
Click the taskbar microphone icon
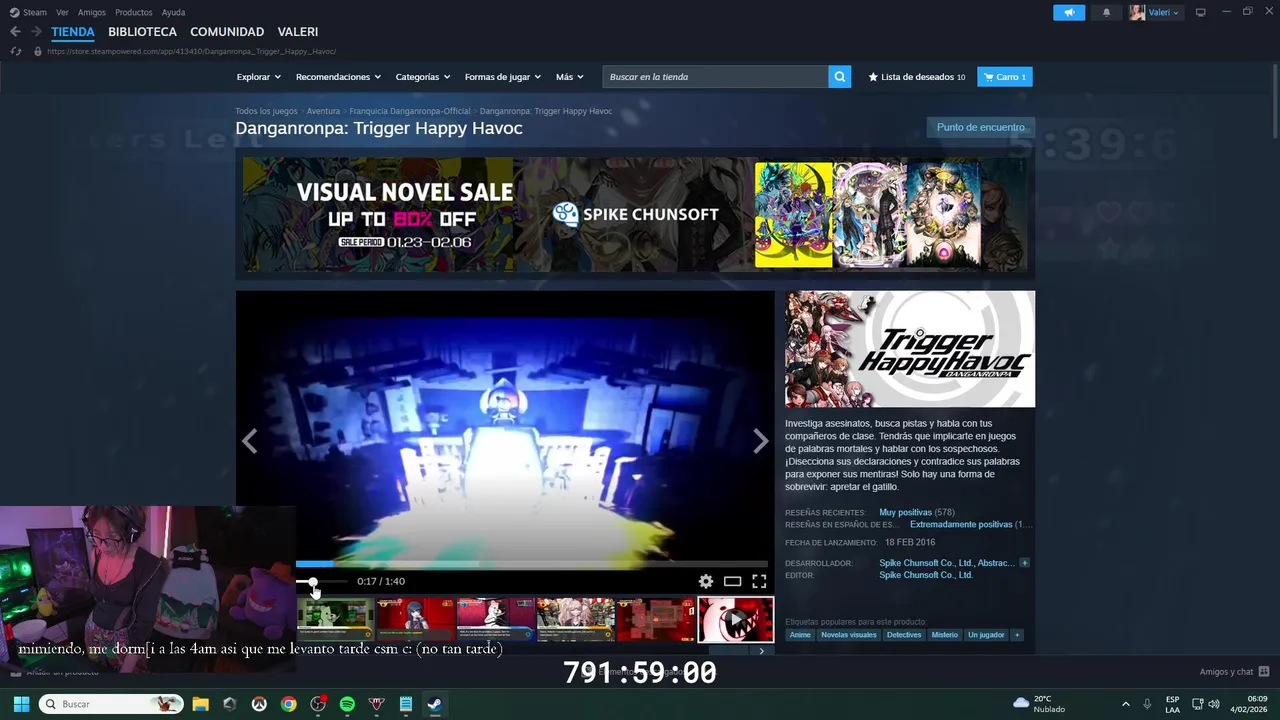click(1147, 704)
